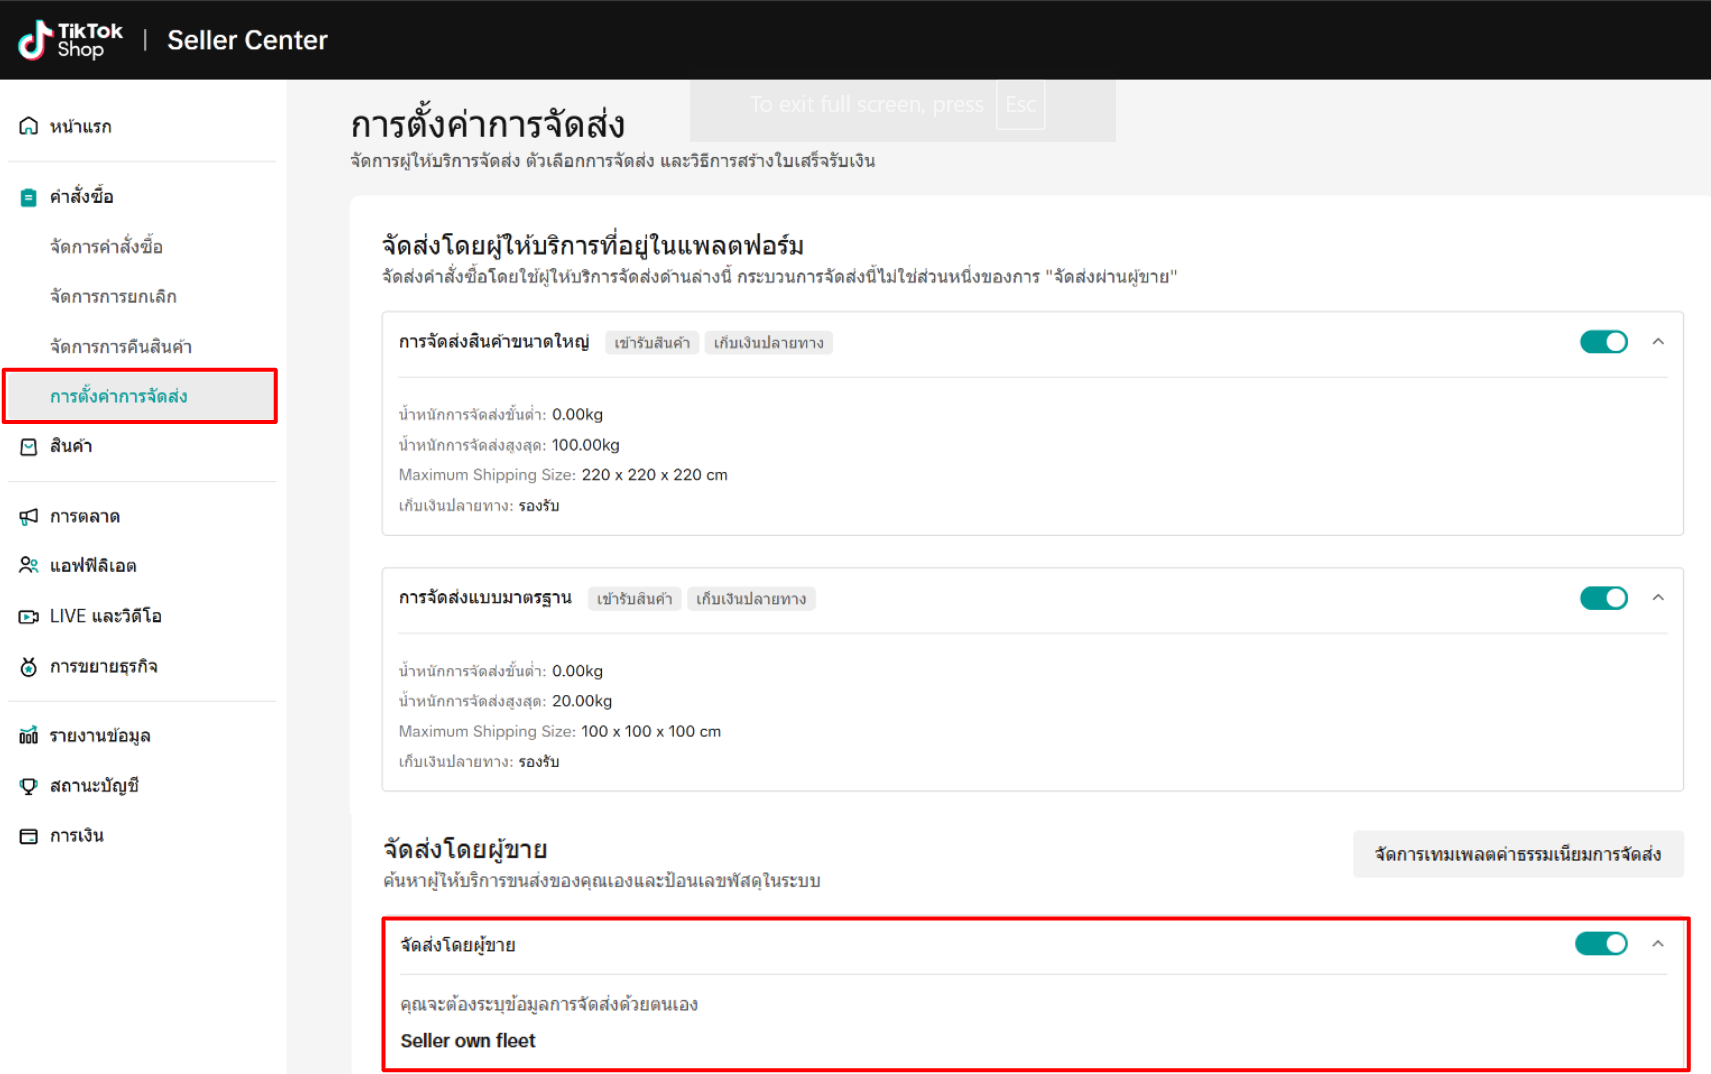Select จัดการการคืนสินค้า menu item
The height and width of the screenshot is (1074, 1711).
click(x=120, y=347)
